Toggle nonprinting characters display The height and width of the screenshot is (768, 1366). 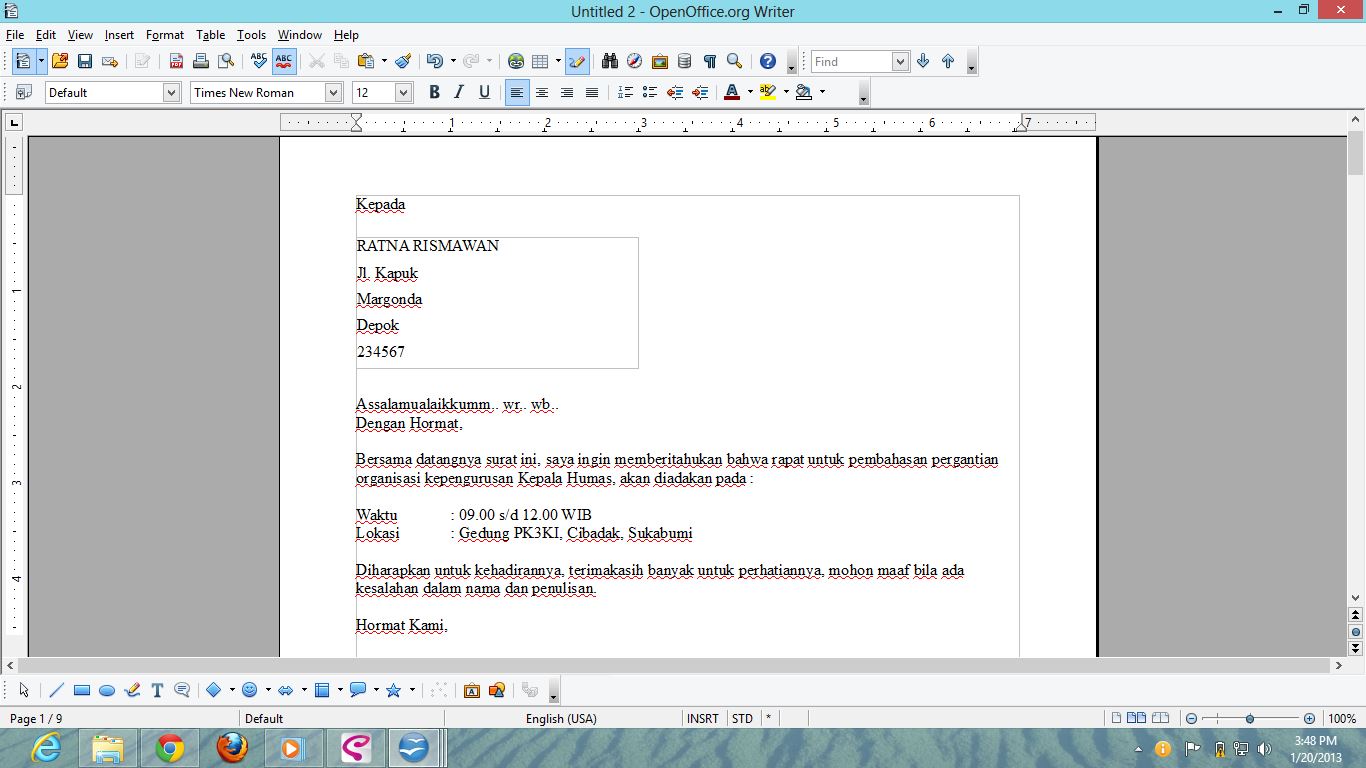coord(709,61)
